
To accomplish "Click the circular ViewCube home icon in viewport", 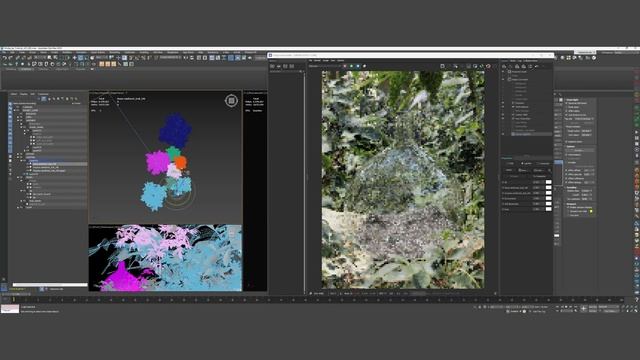I will [231, 100].
